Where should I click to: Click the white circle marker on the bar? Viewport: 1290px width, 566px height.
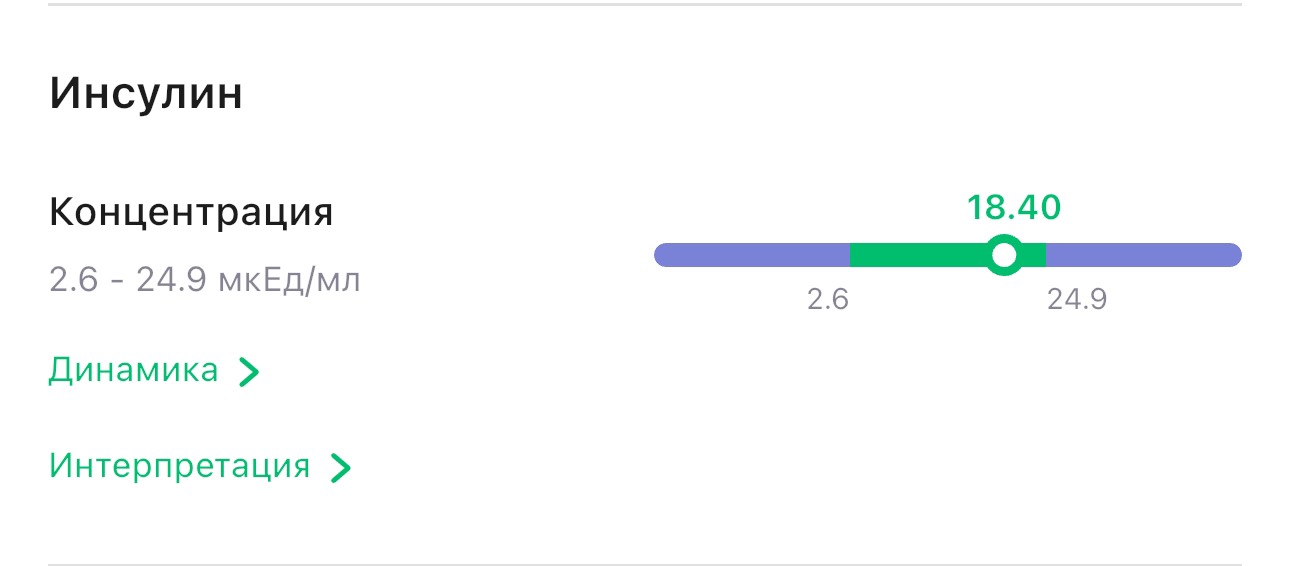point(1004,255)
